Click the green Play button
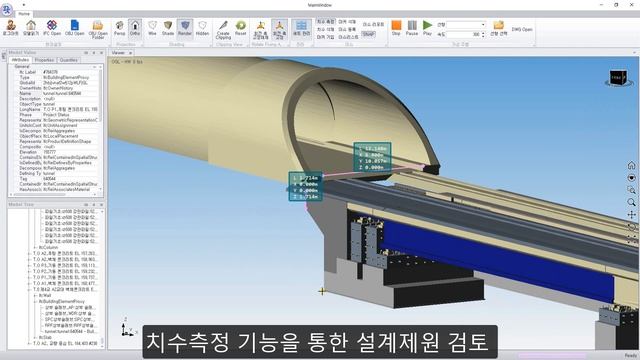The height and width of the screenshot is (360, 640). point(427,28)
